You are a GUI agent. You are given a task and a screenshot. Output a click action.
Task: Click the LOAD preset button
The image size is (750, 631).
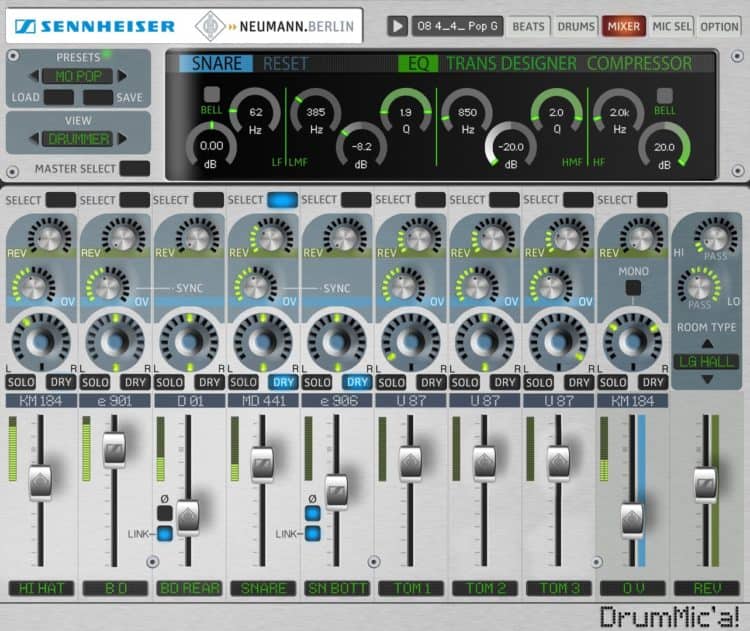click(x=59, y=98)
